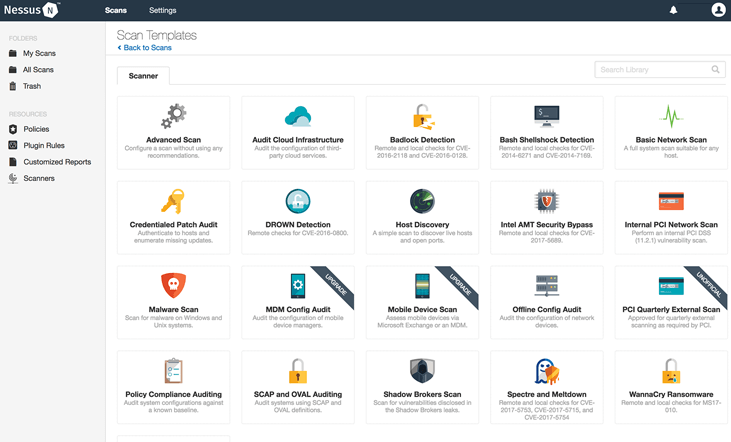Choose the MDM Config Audit phone icon
The image size is (731, 442).
click(298, 286)
